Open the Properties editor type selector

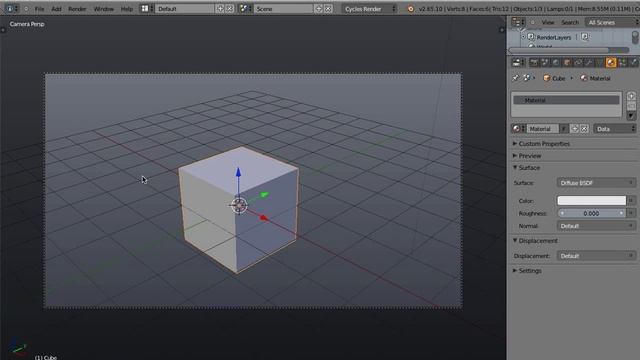click(518, 62)
